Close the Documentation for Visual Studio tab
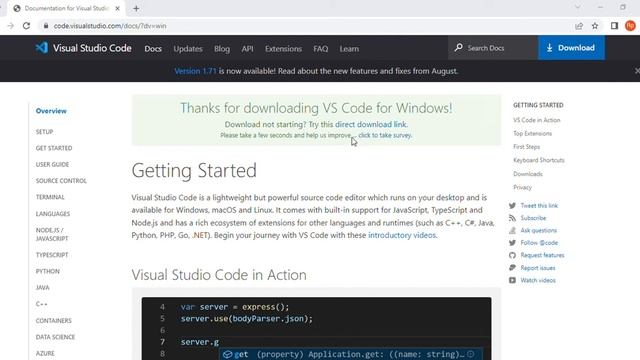Viewport: 640px width, 360px height. [x=118, y=8]
